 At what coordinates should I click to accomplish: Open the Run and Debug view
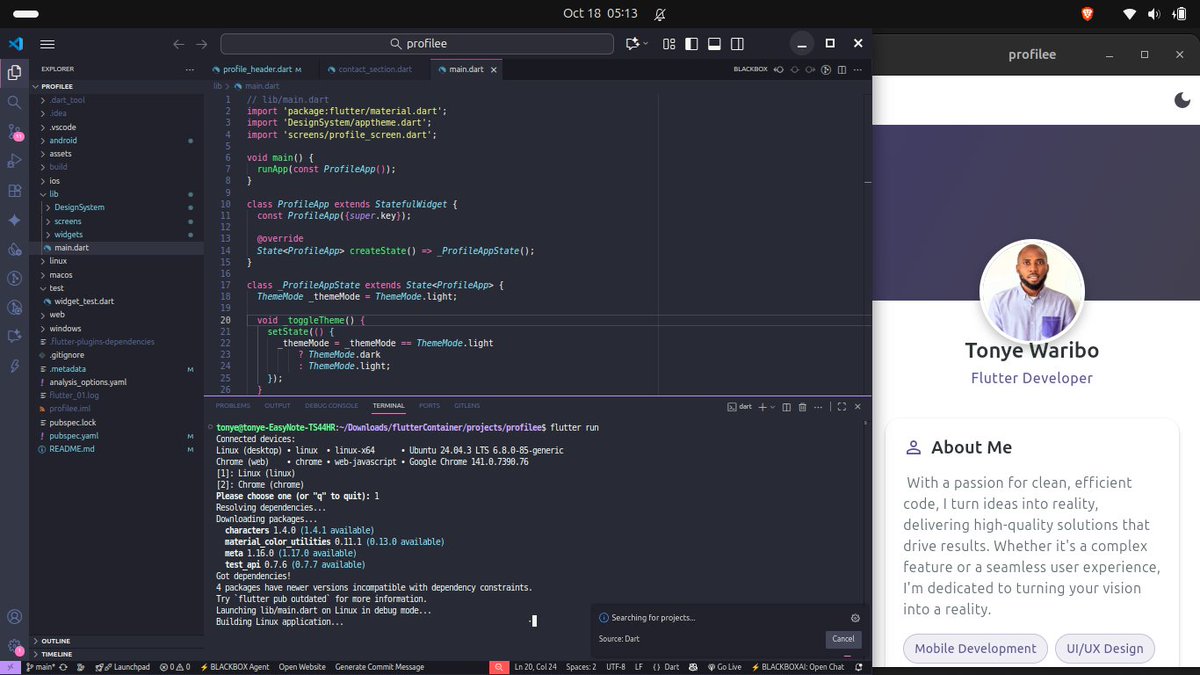pyautogui.click(x=14, y=161)
